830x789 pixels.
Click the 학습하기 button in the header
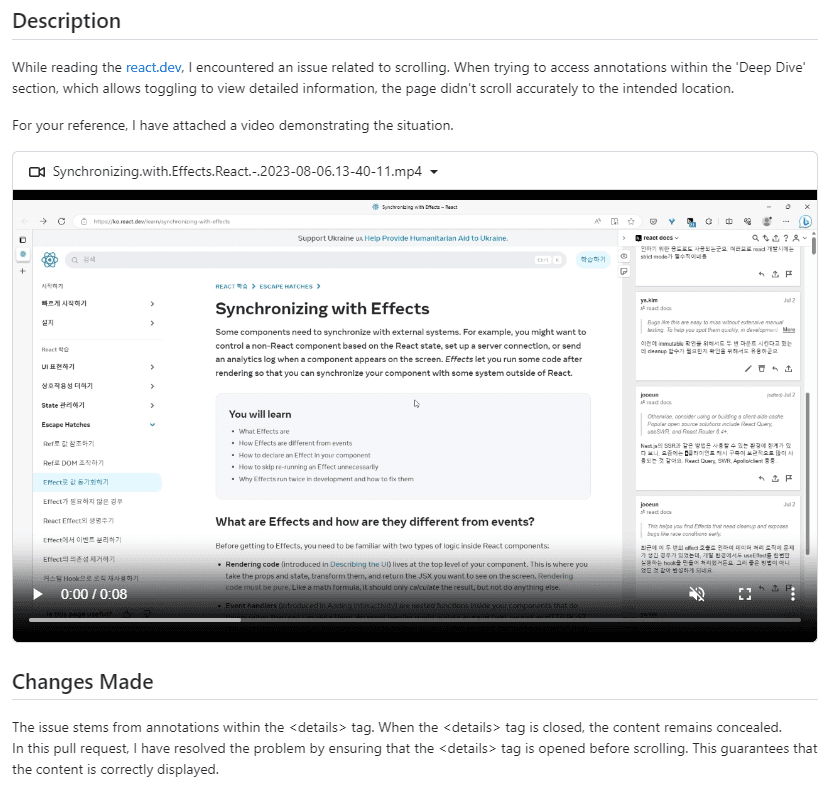(x=592, y=259)
